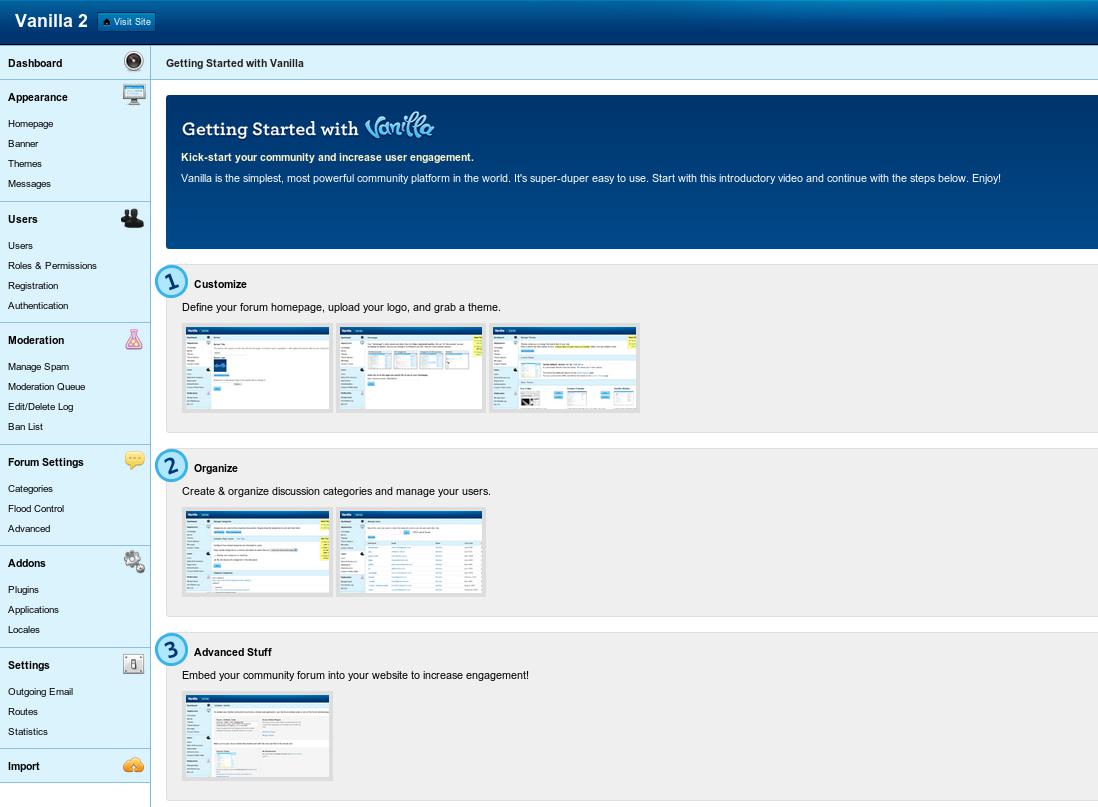Click the Appearance monitor icon
The image size is (1098, 807).
pos(134,95)
